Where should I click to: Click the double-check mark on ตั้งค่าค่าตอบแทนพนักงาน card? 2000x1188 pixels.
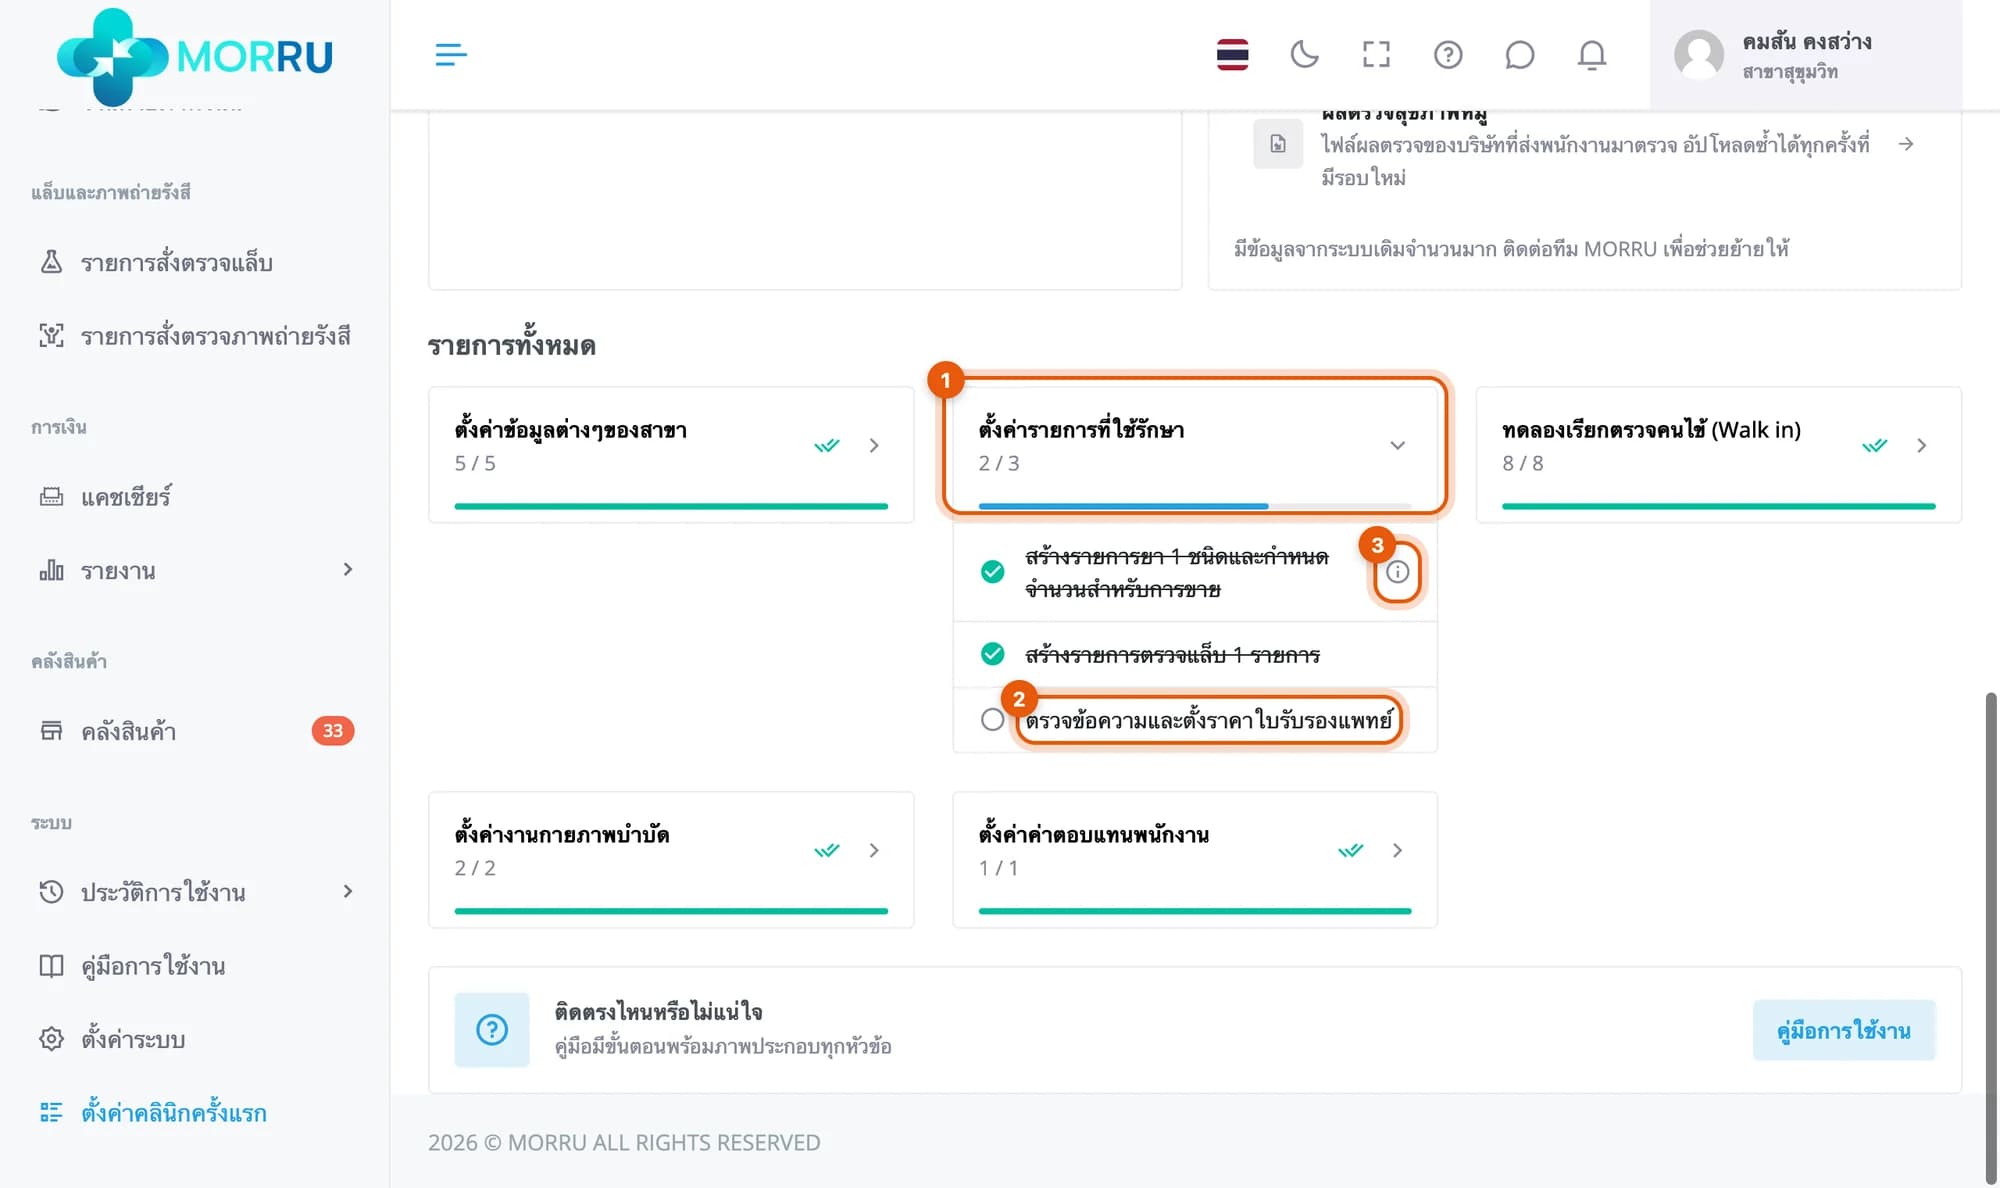coord(1350,850)
